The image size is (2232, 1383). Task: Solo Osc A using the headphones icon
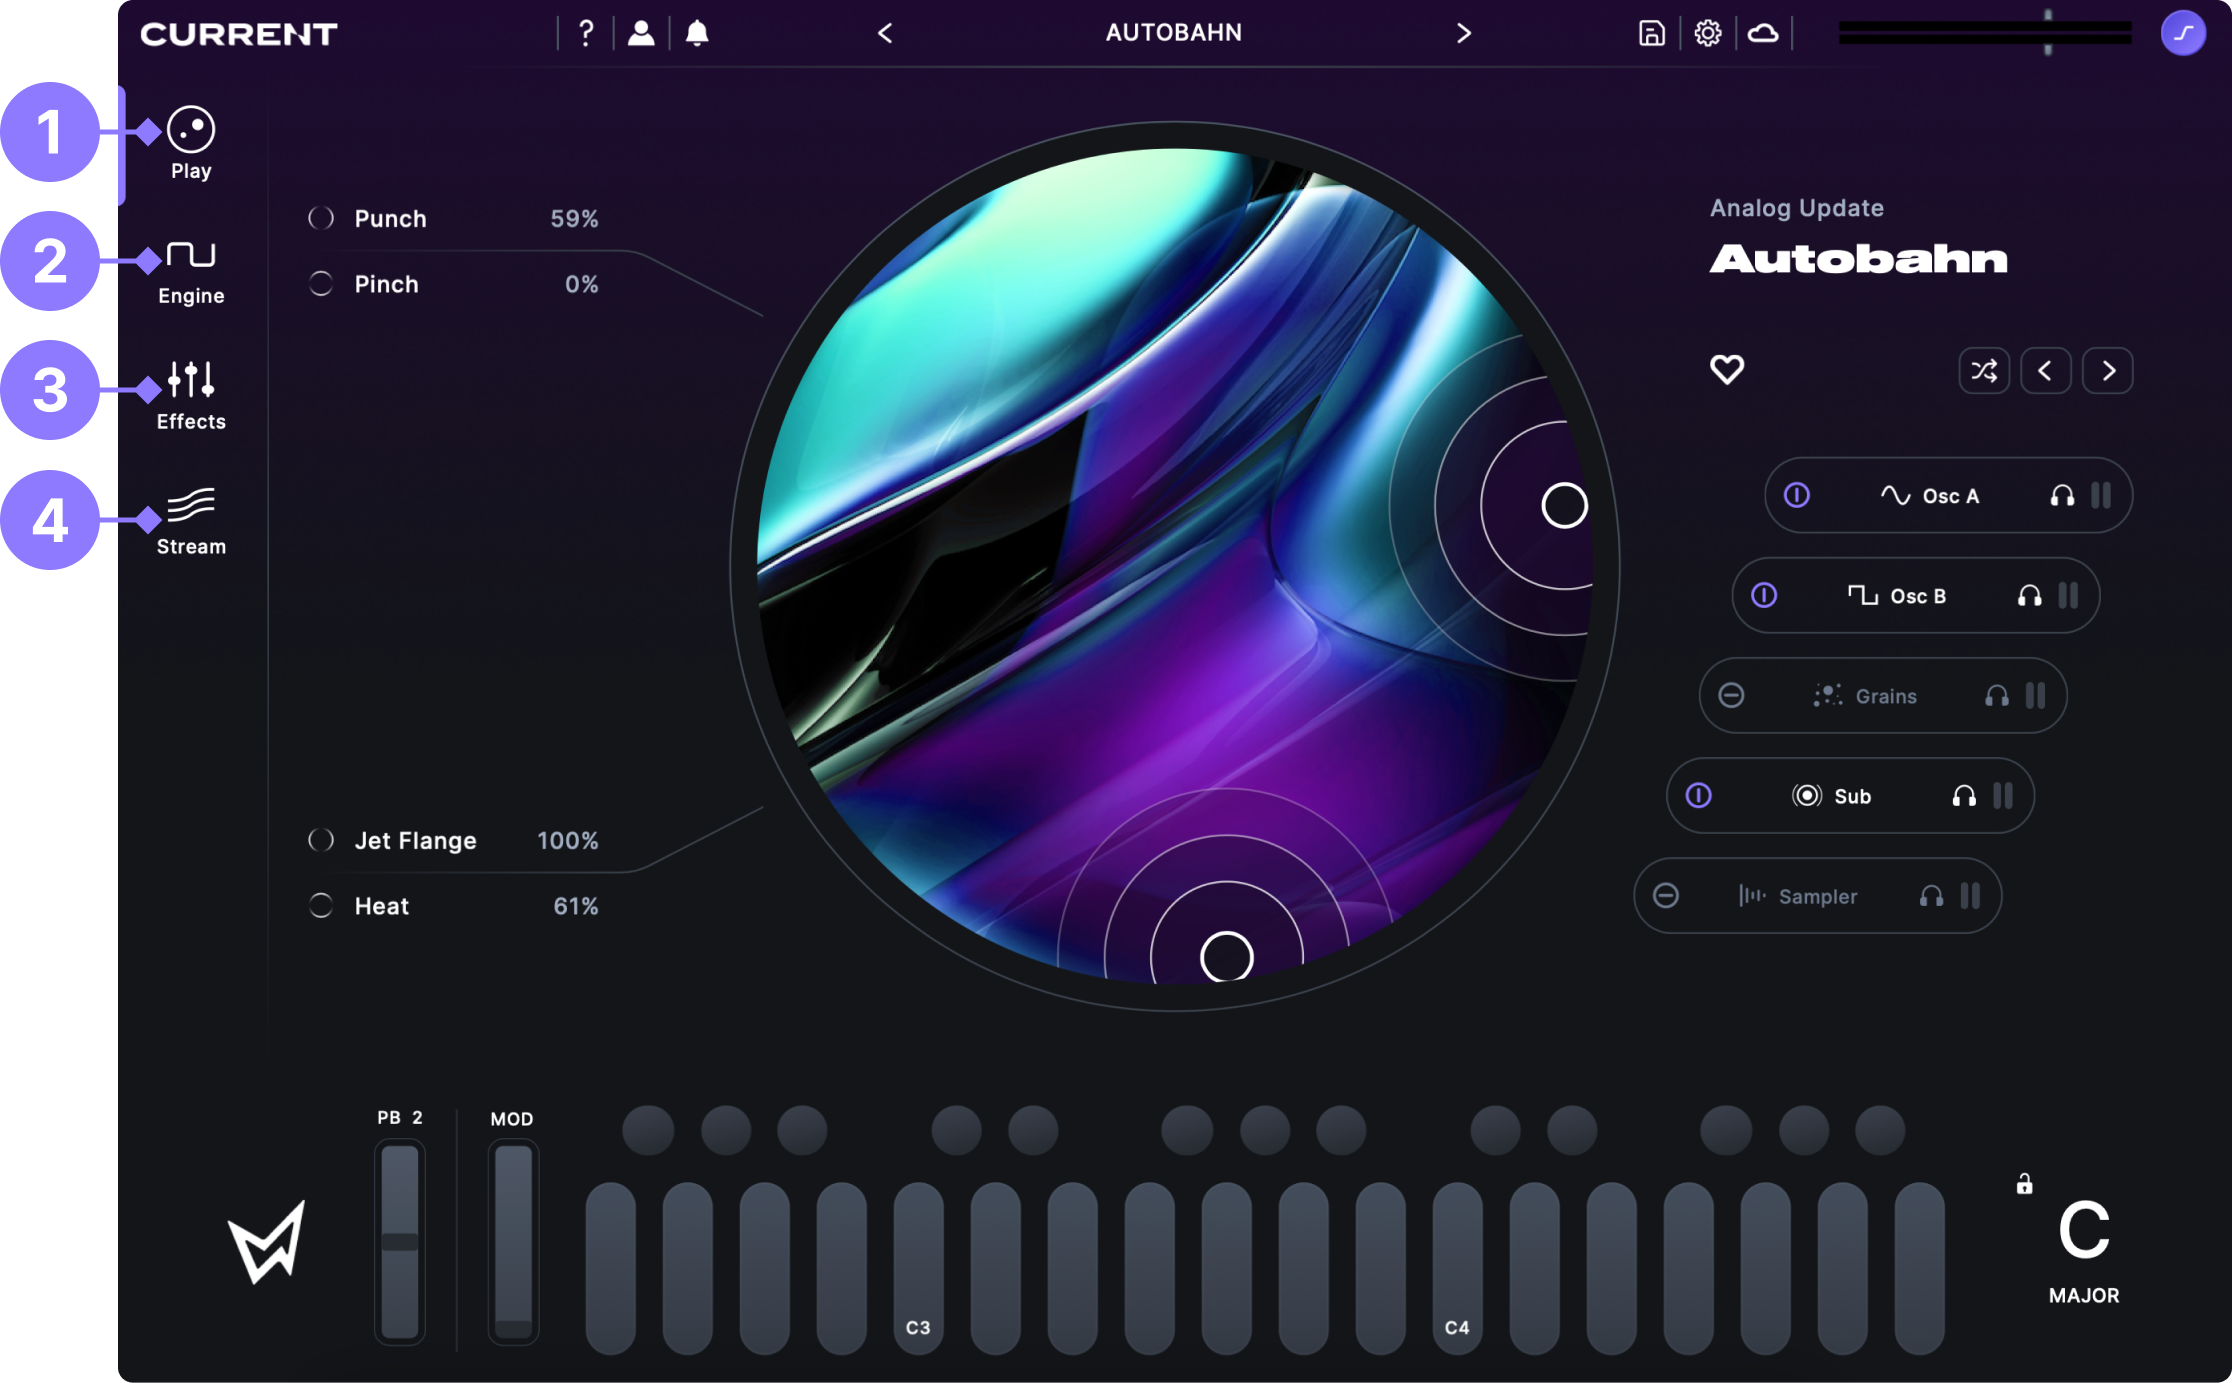pos(2061,496)
